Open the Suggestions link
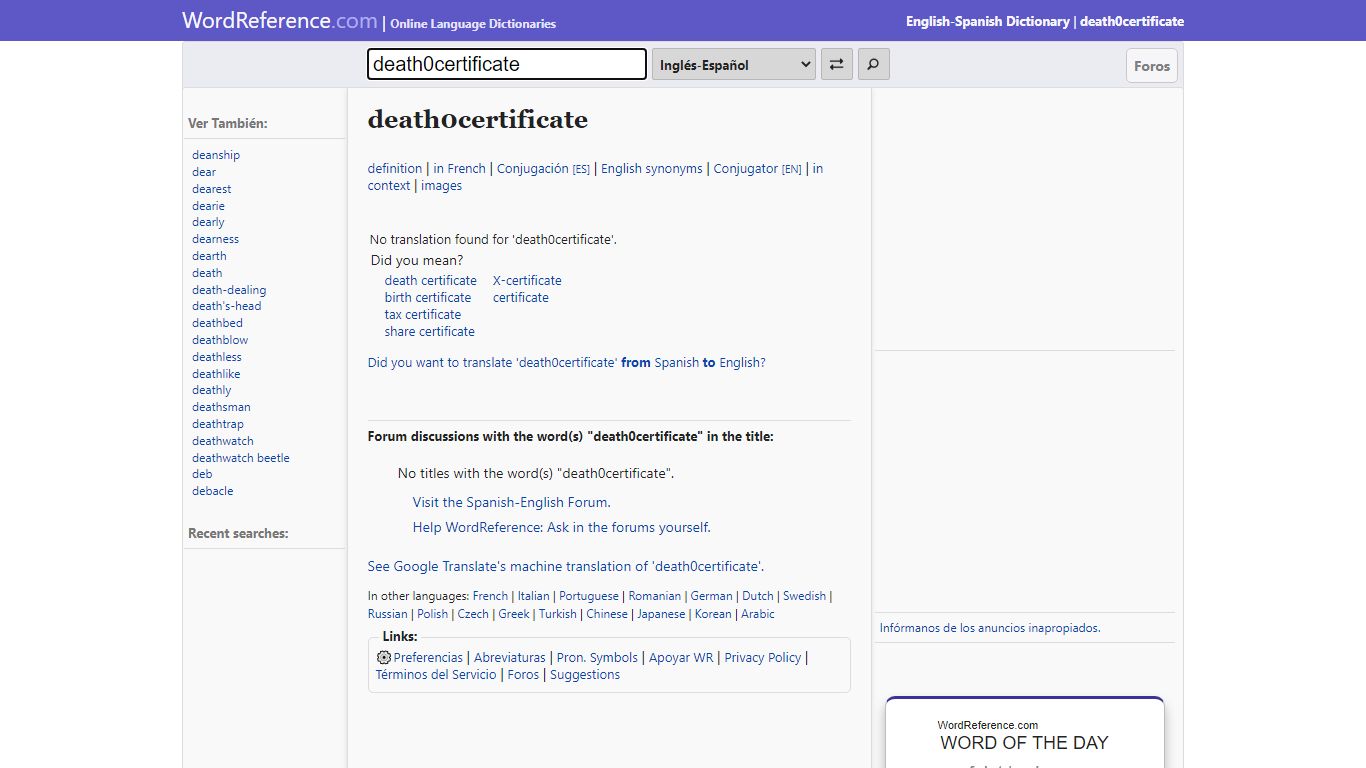1366x768 pixels. 585,674
